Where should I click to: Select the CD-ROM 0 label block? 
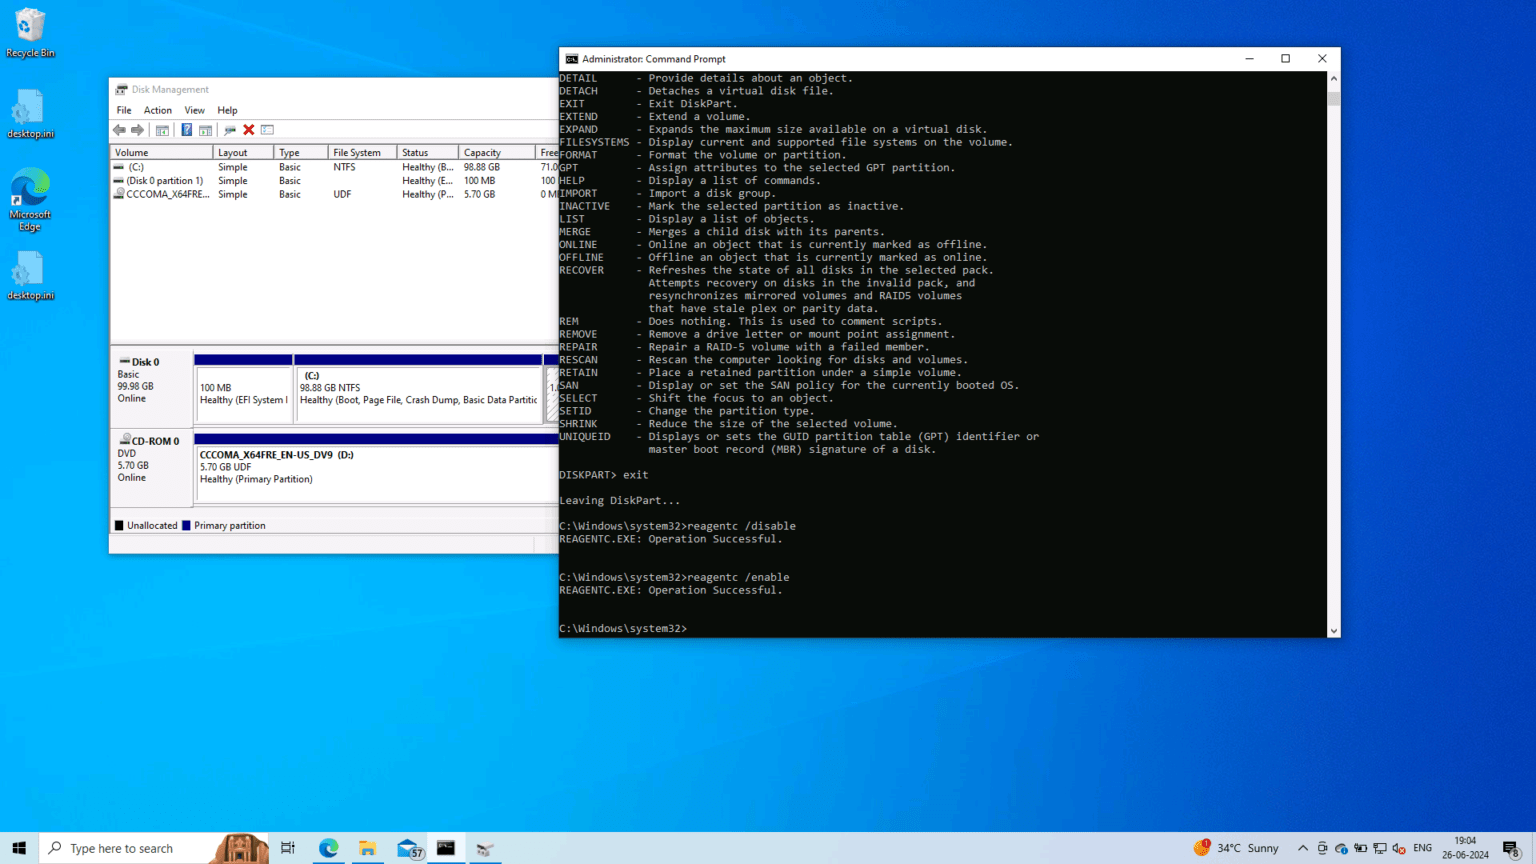(x=152, y=468)
